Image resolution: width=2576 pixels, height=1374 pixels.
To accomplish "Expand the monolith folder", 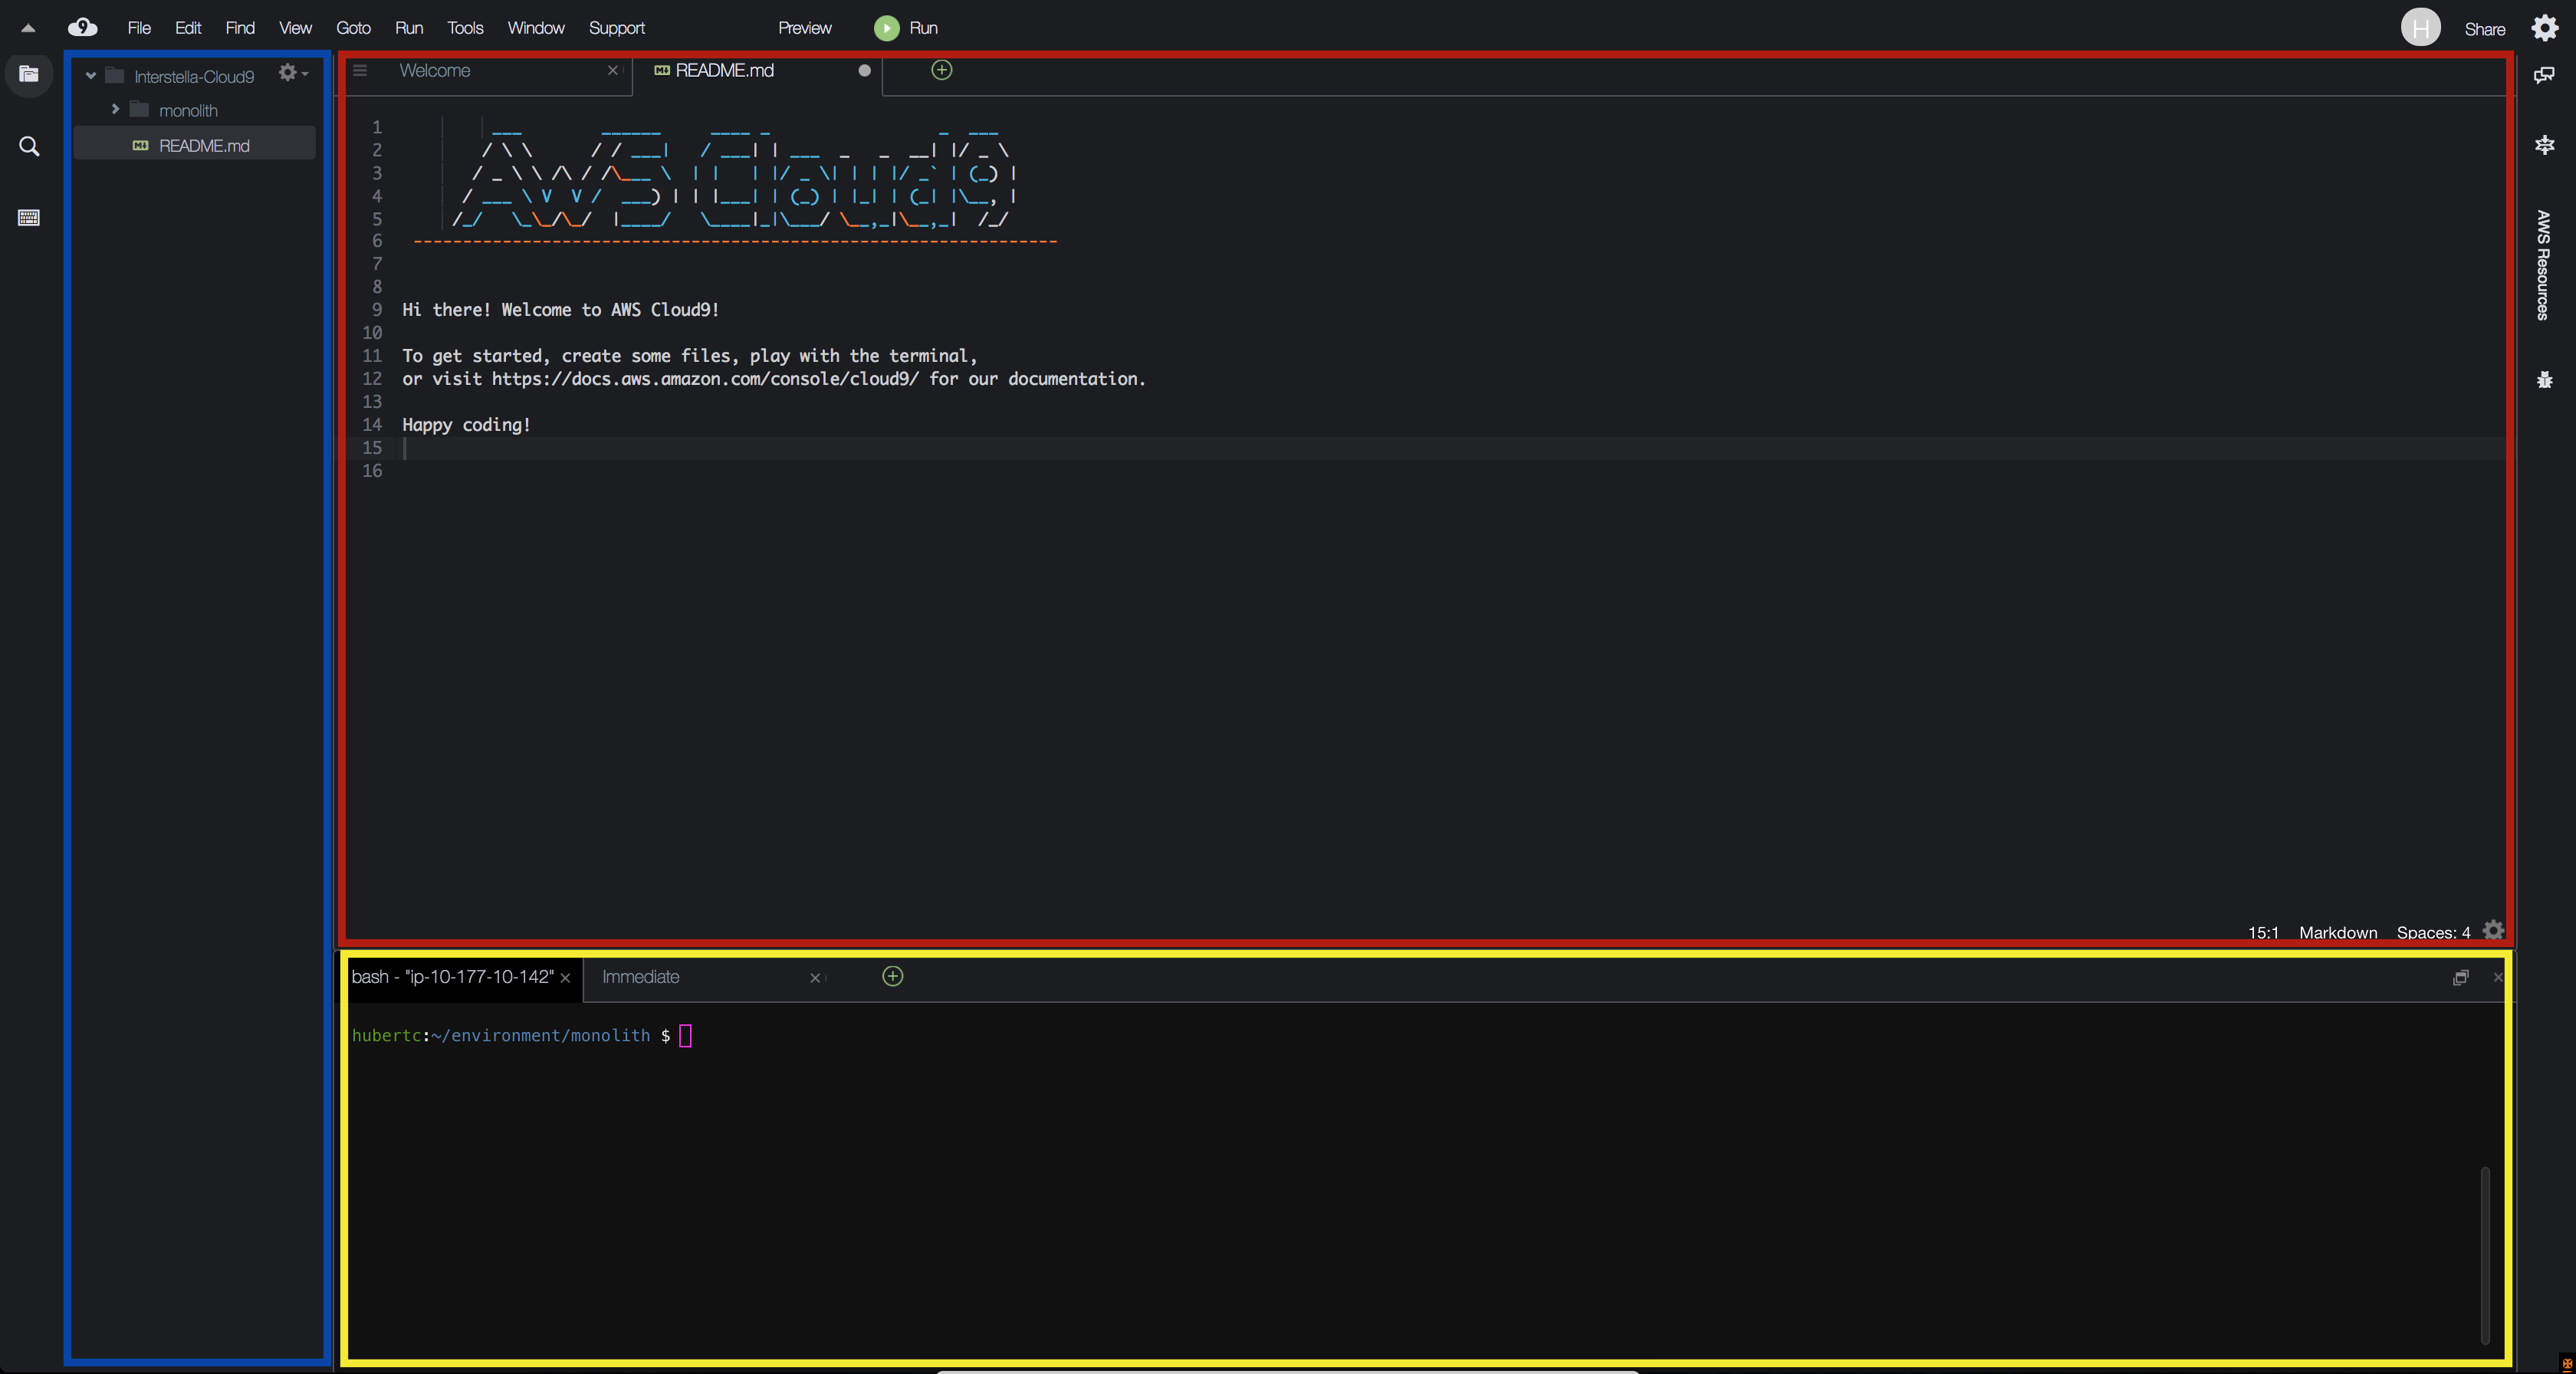I will tap(115, 110).
